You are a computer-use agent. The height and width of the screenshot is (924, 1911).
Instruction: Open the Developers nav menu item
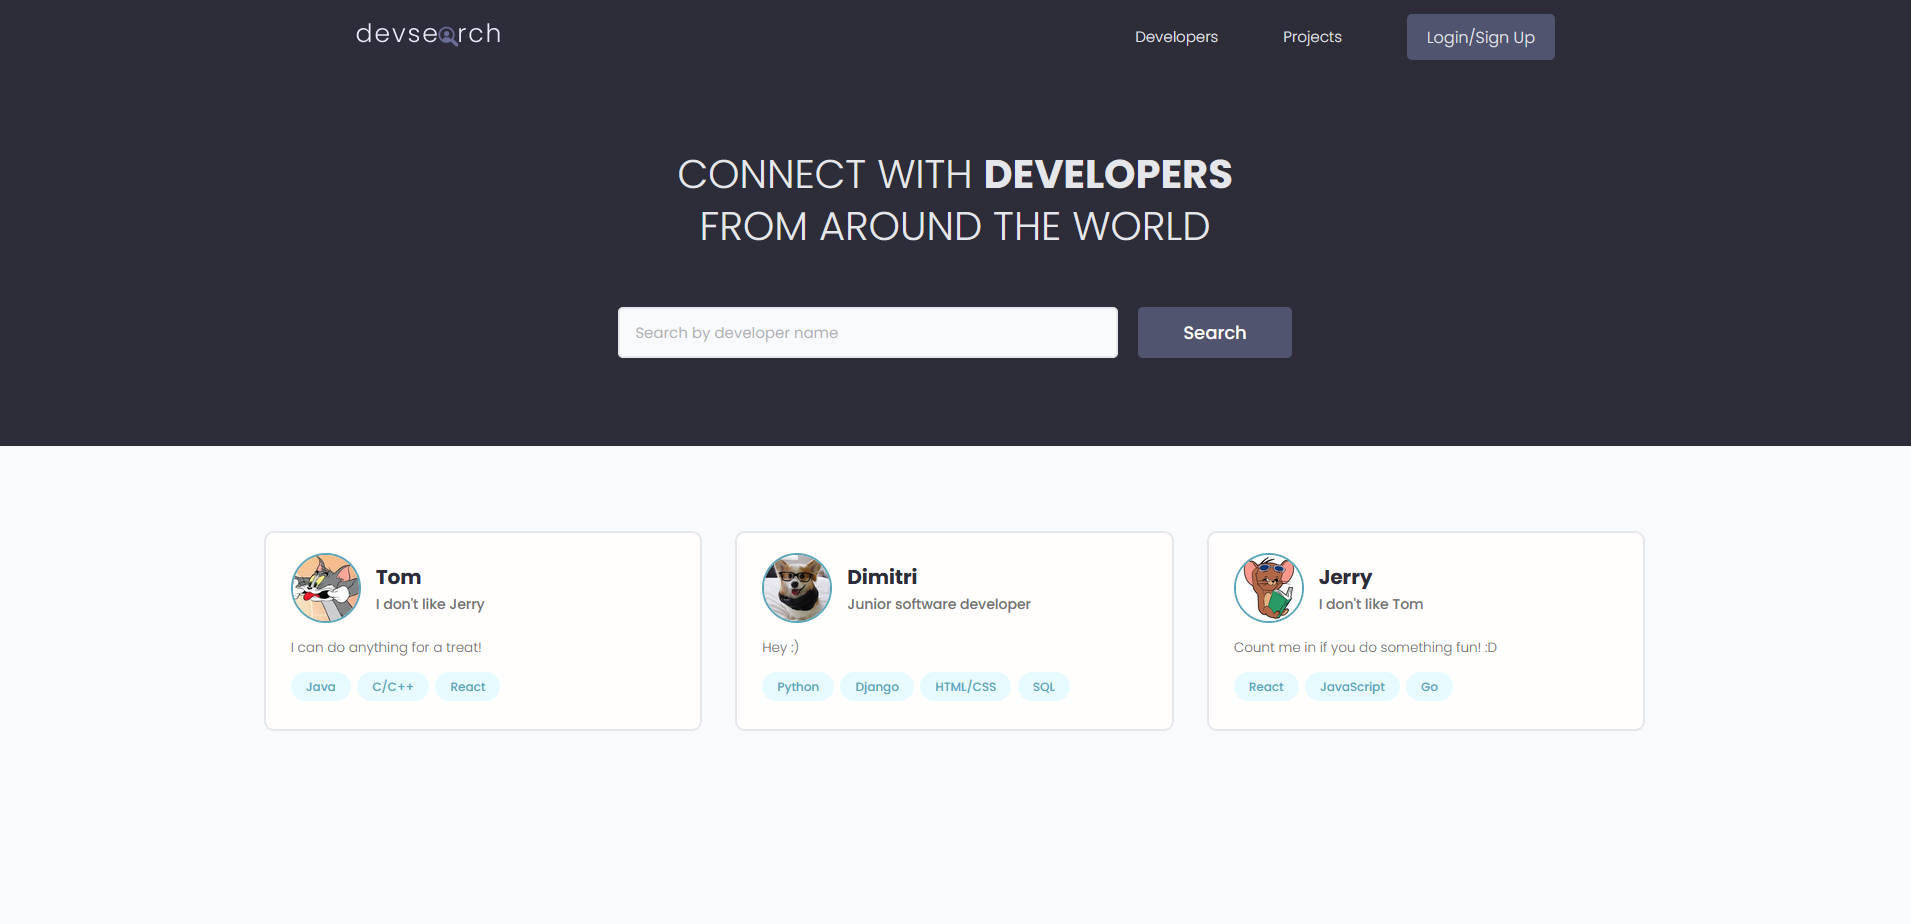pos(1176,37)
